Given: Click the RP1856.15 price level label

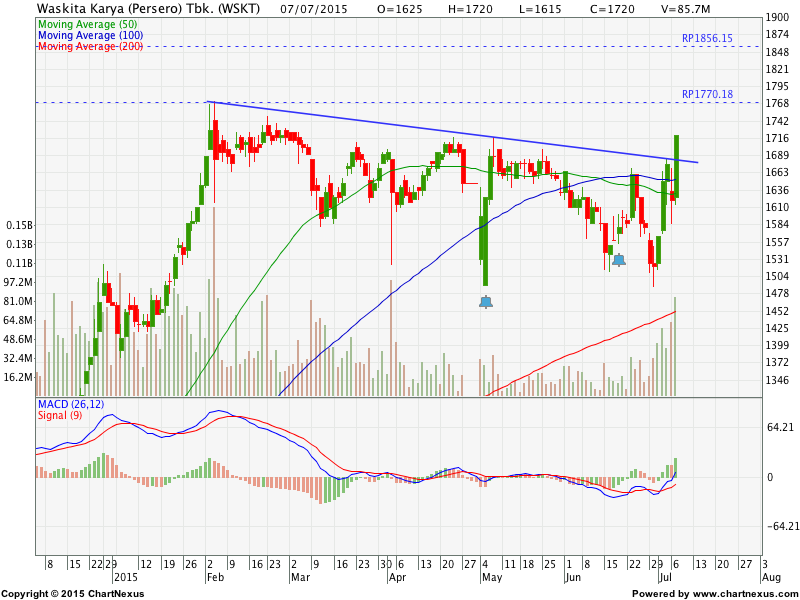Looking at the screenshot, I should point(707,39).
